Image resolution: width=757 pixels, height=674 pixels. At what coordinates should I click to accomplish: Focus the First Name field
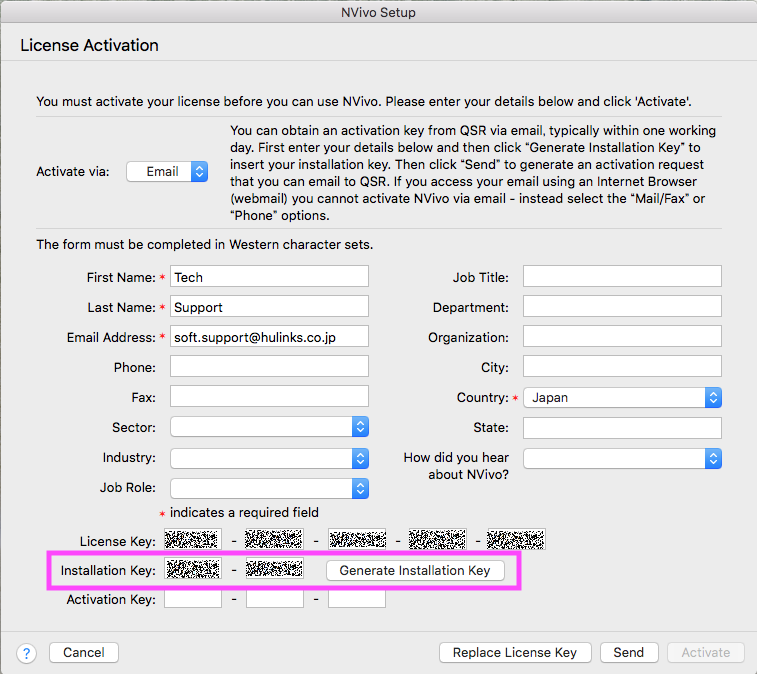click(x=269, y=277)
